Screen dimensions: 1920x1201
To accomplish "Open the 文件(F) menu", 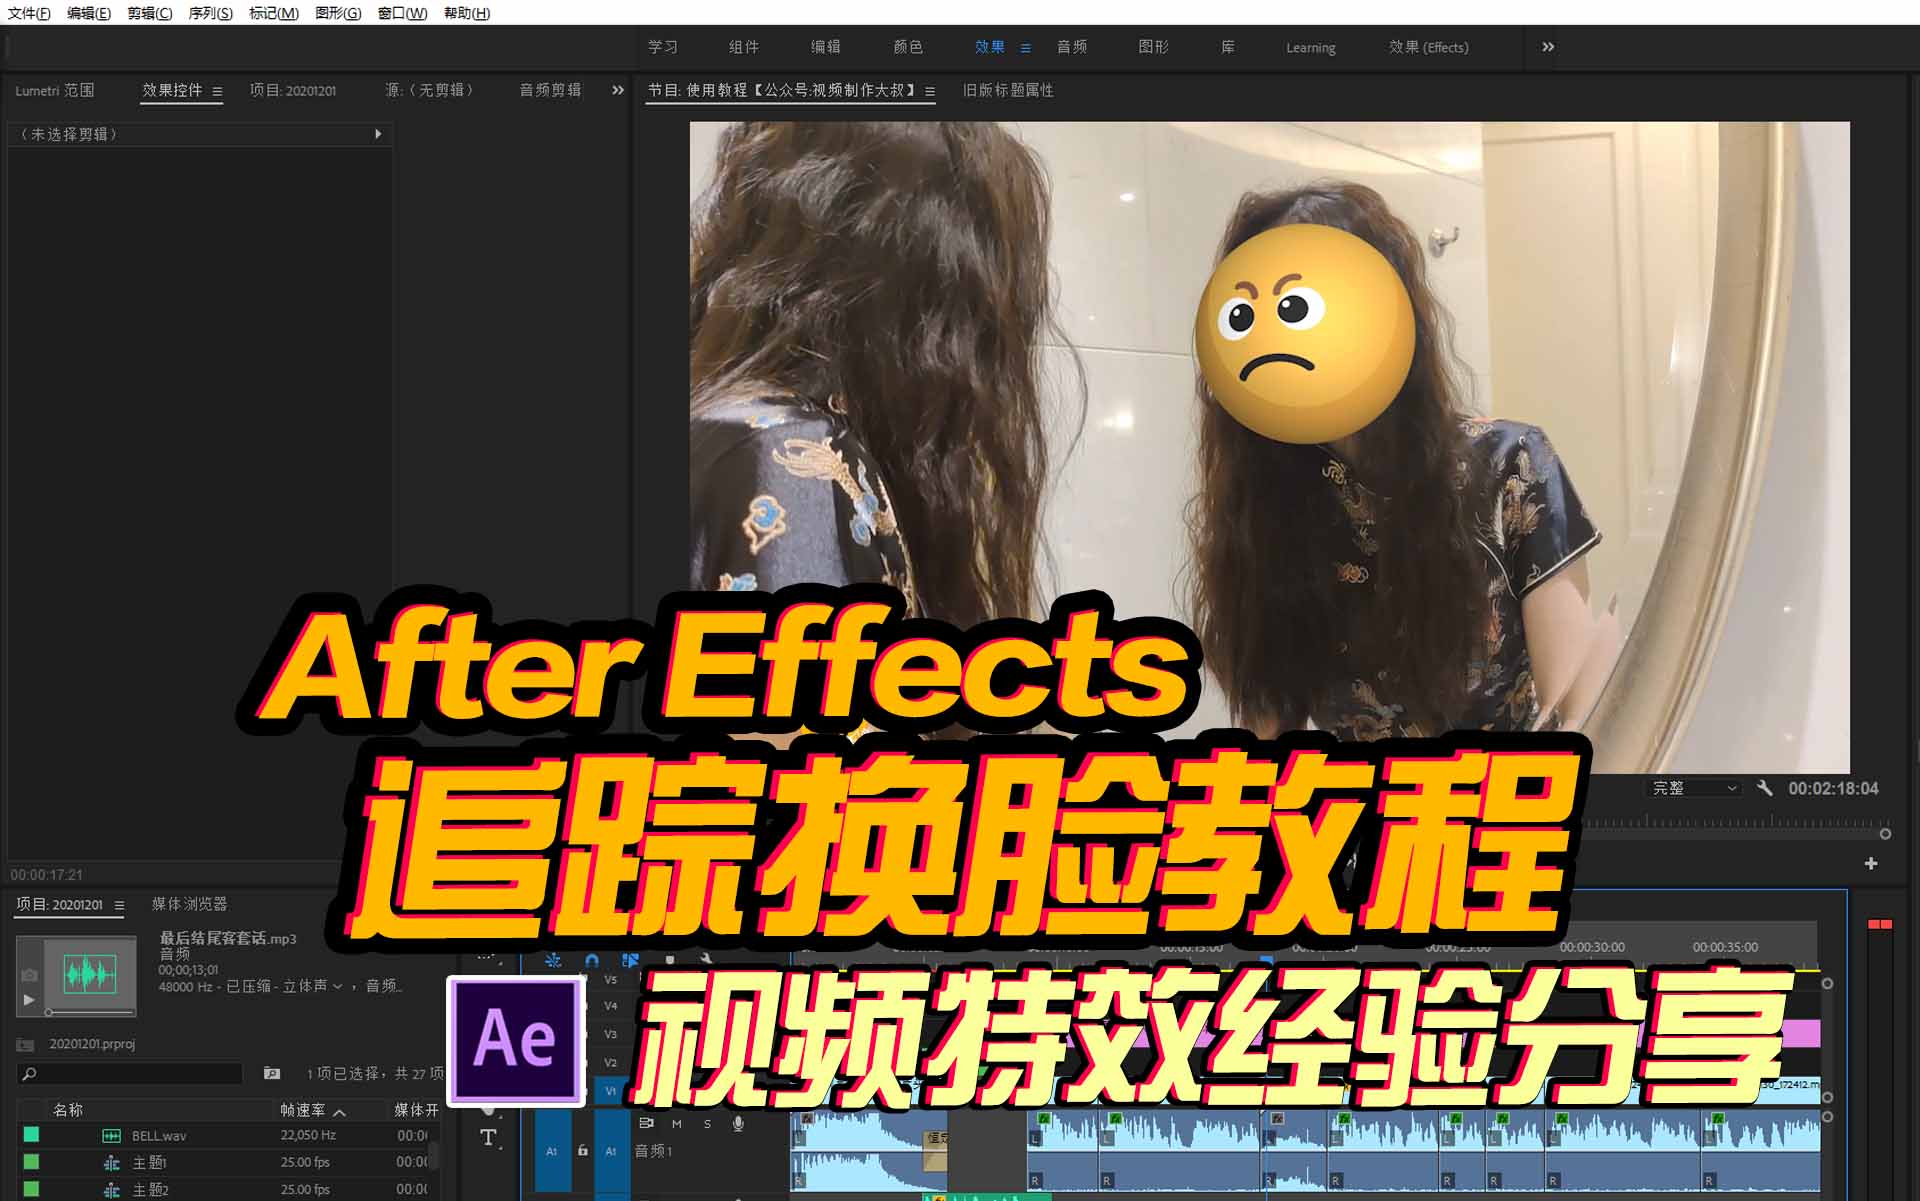I will point(29,13).
